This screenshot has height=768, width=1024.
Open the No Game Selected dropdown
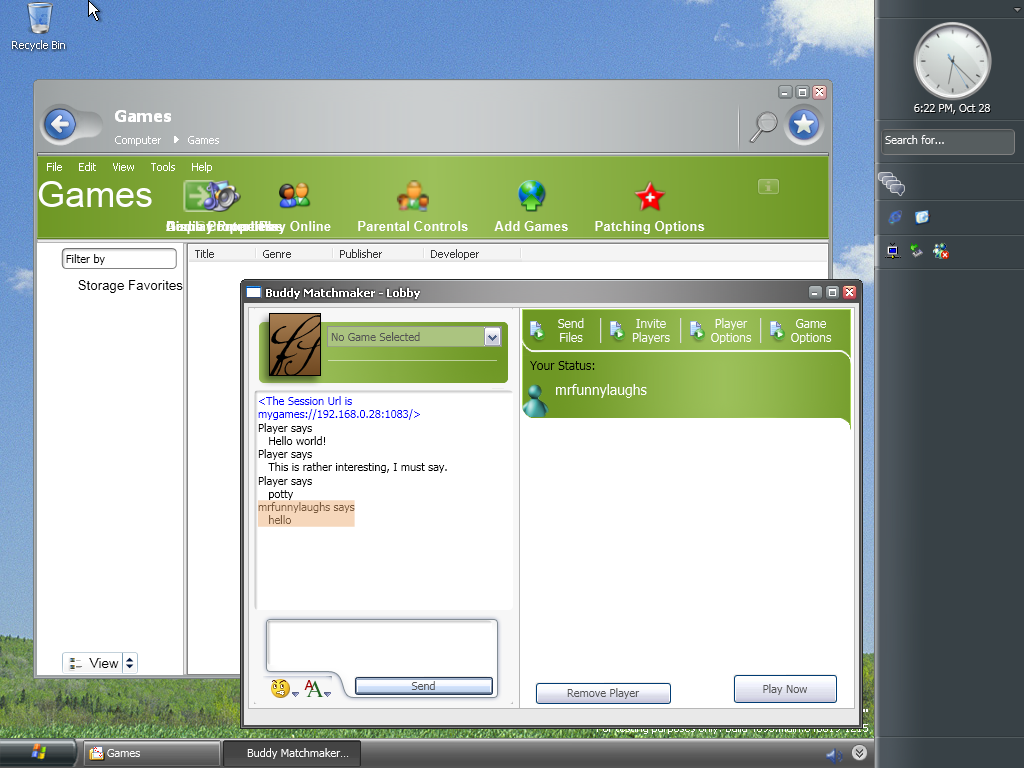492,337
